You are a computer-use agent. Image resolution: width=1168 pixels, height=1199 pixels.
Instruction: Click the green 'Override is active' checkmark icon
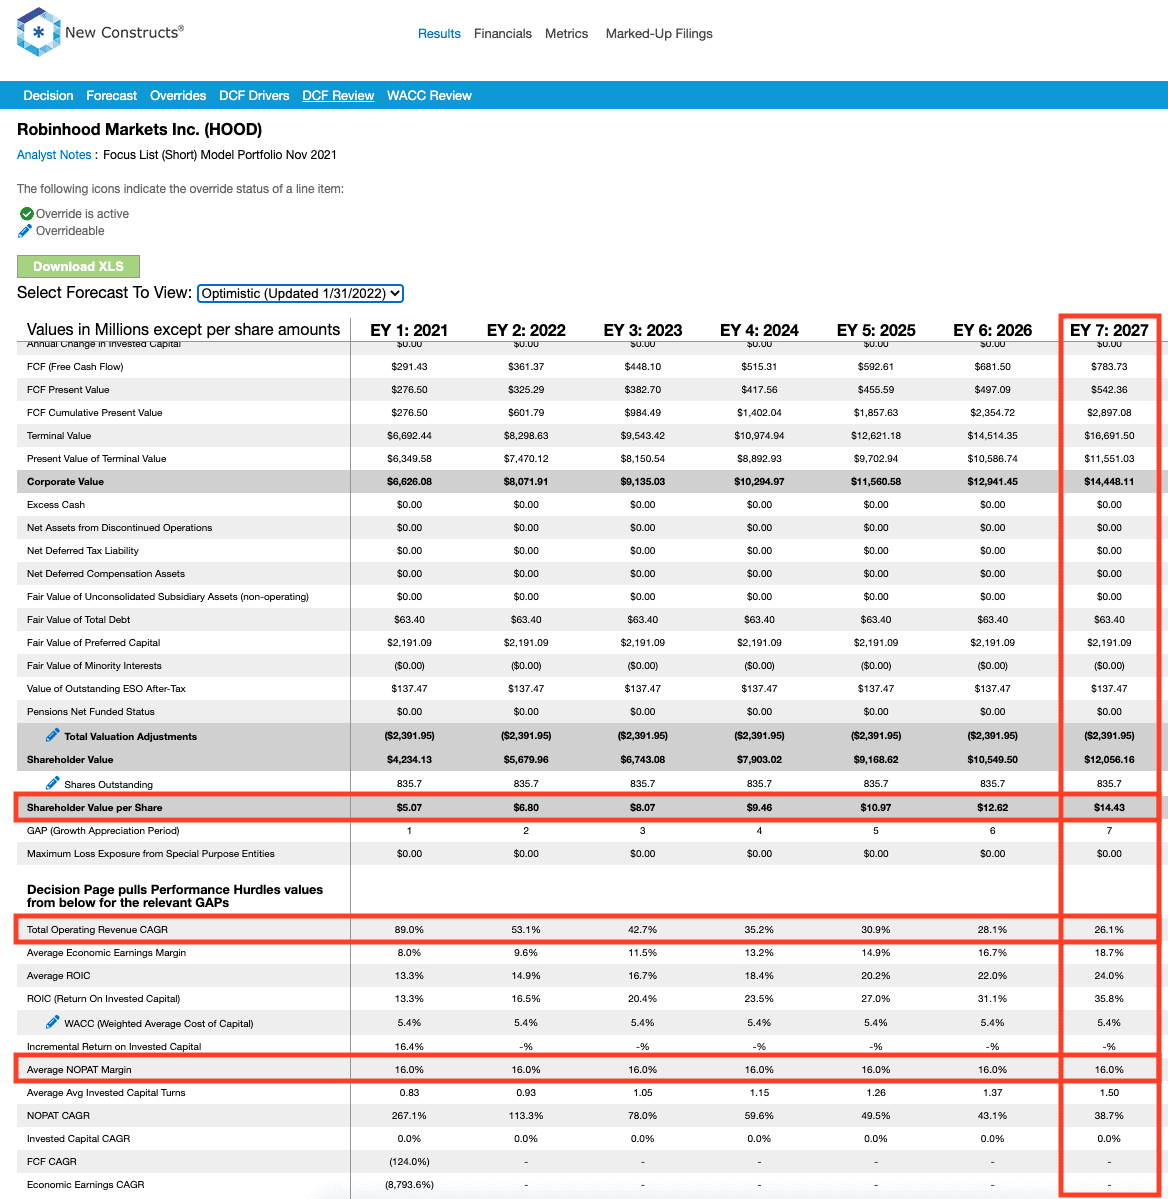(x=27, y=214)
